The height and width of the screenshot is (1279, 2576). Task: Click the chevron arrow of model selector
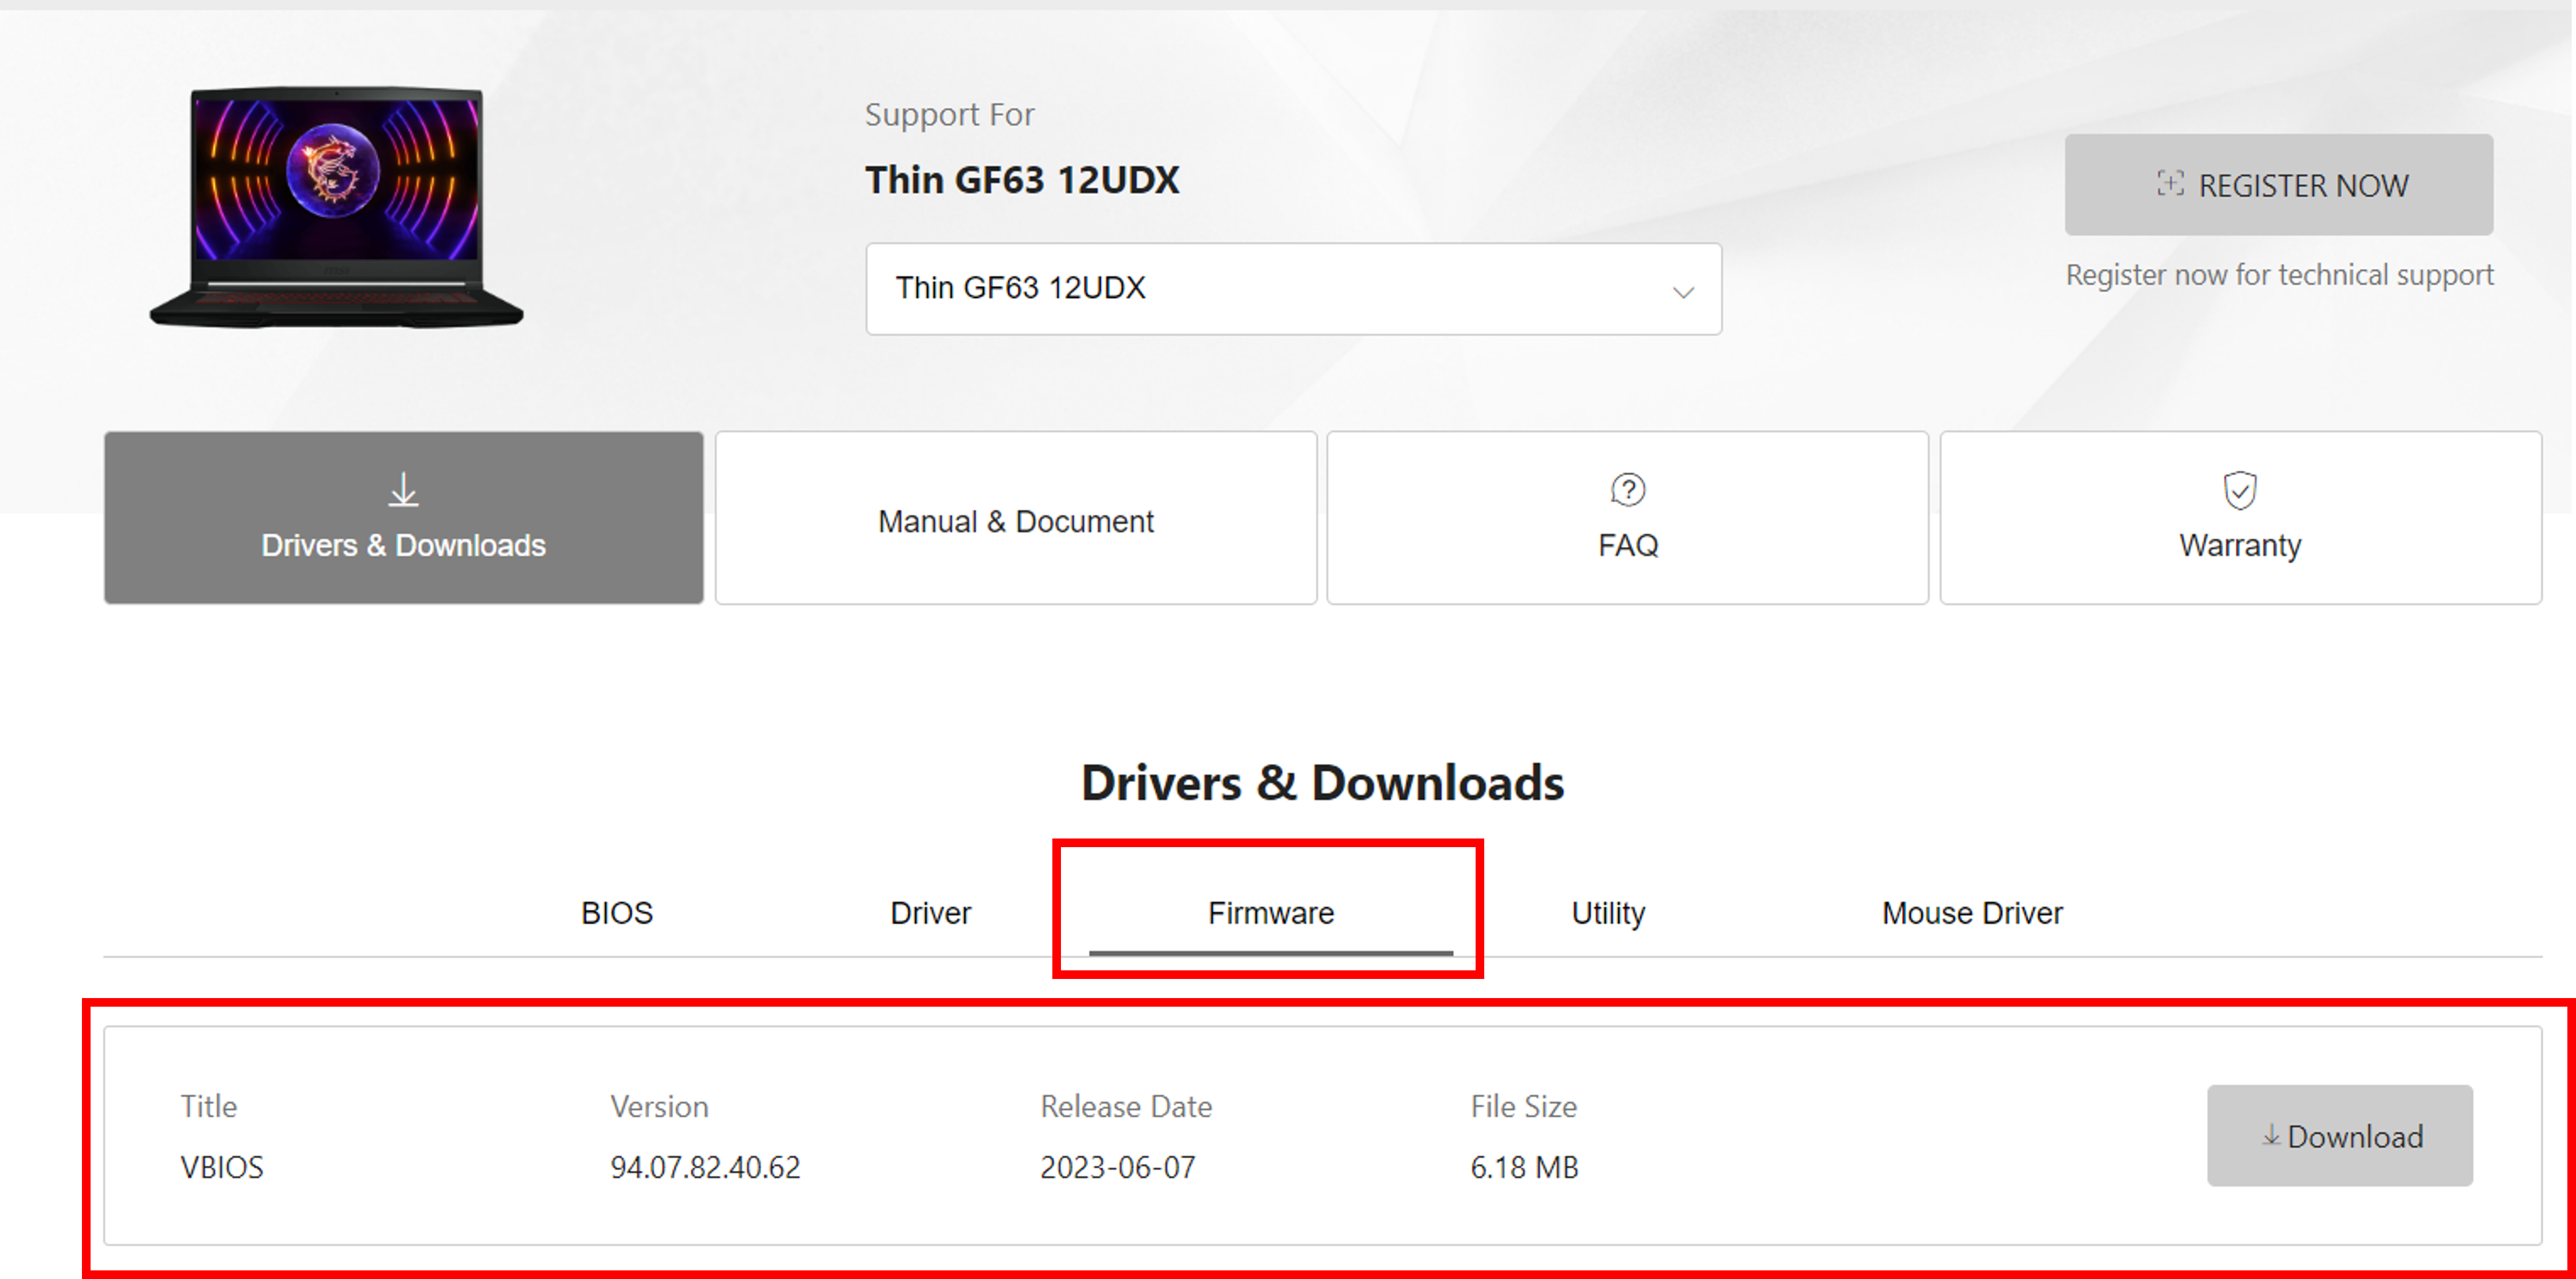(x=1683, y=292)
